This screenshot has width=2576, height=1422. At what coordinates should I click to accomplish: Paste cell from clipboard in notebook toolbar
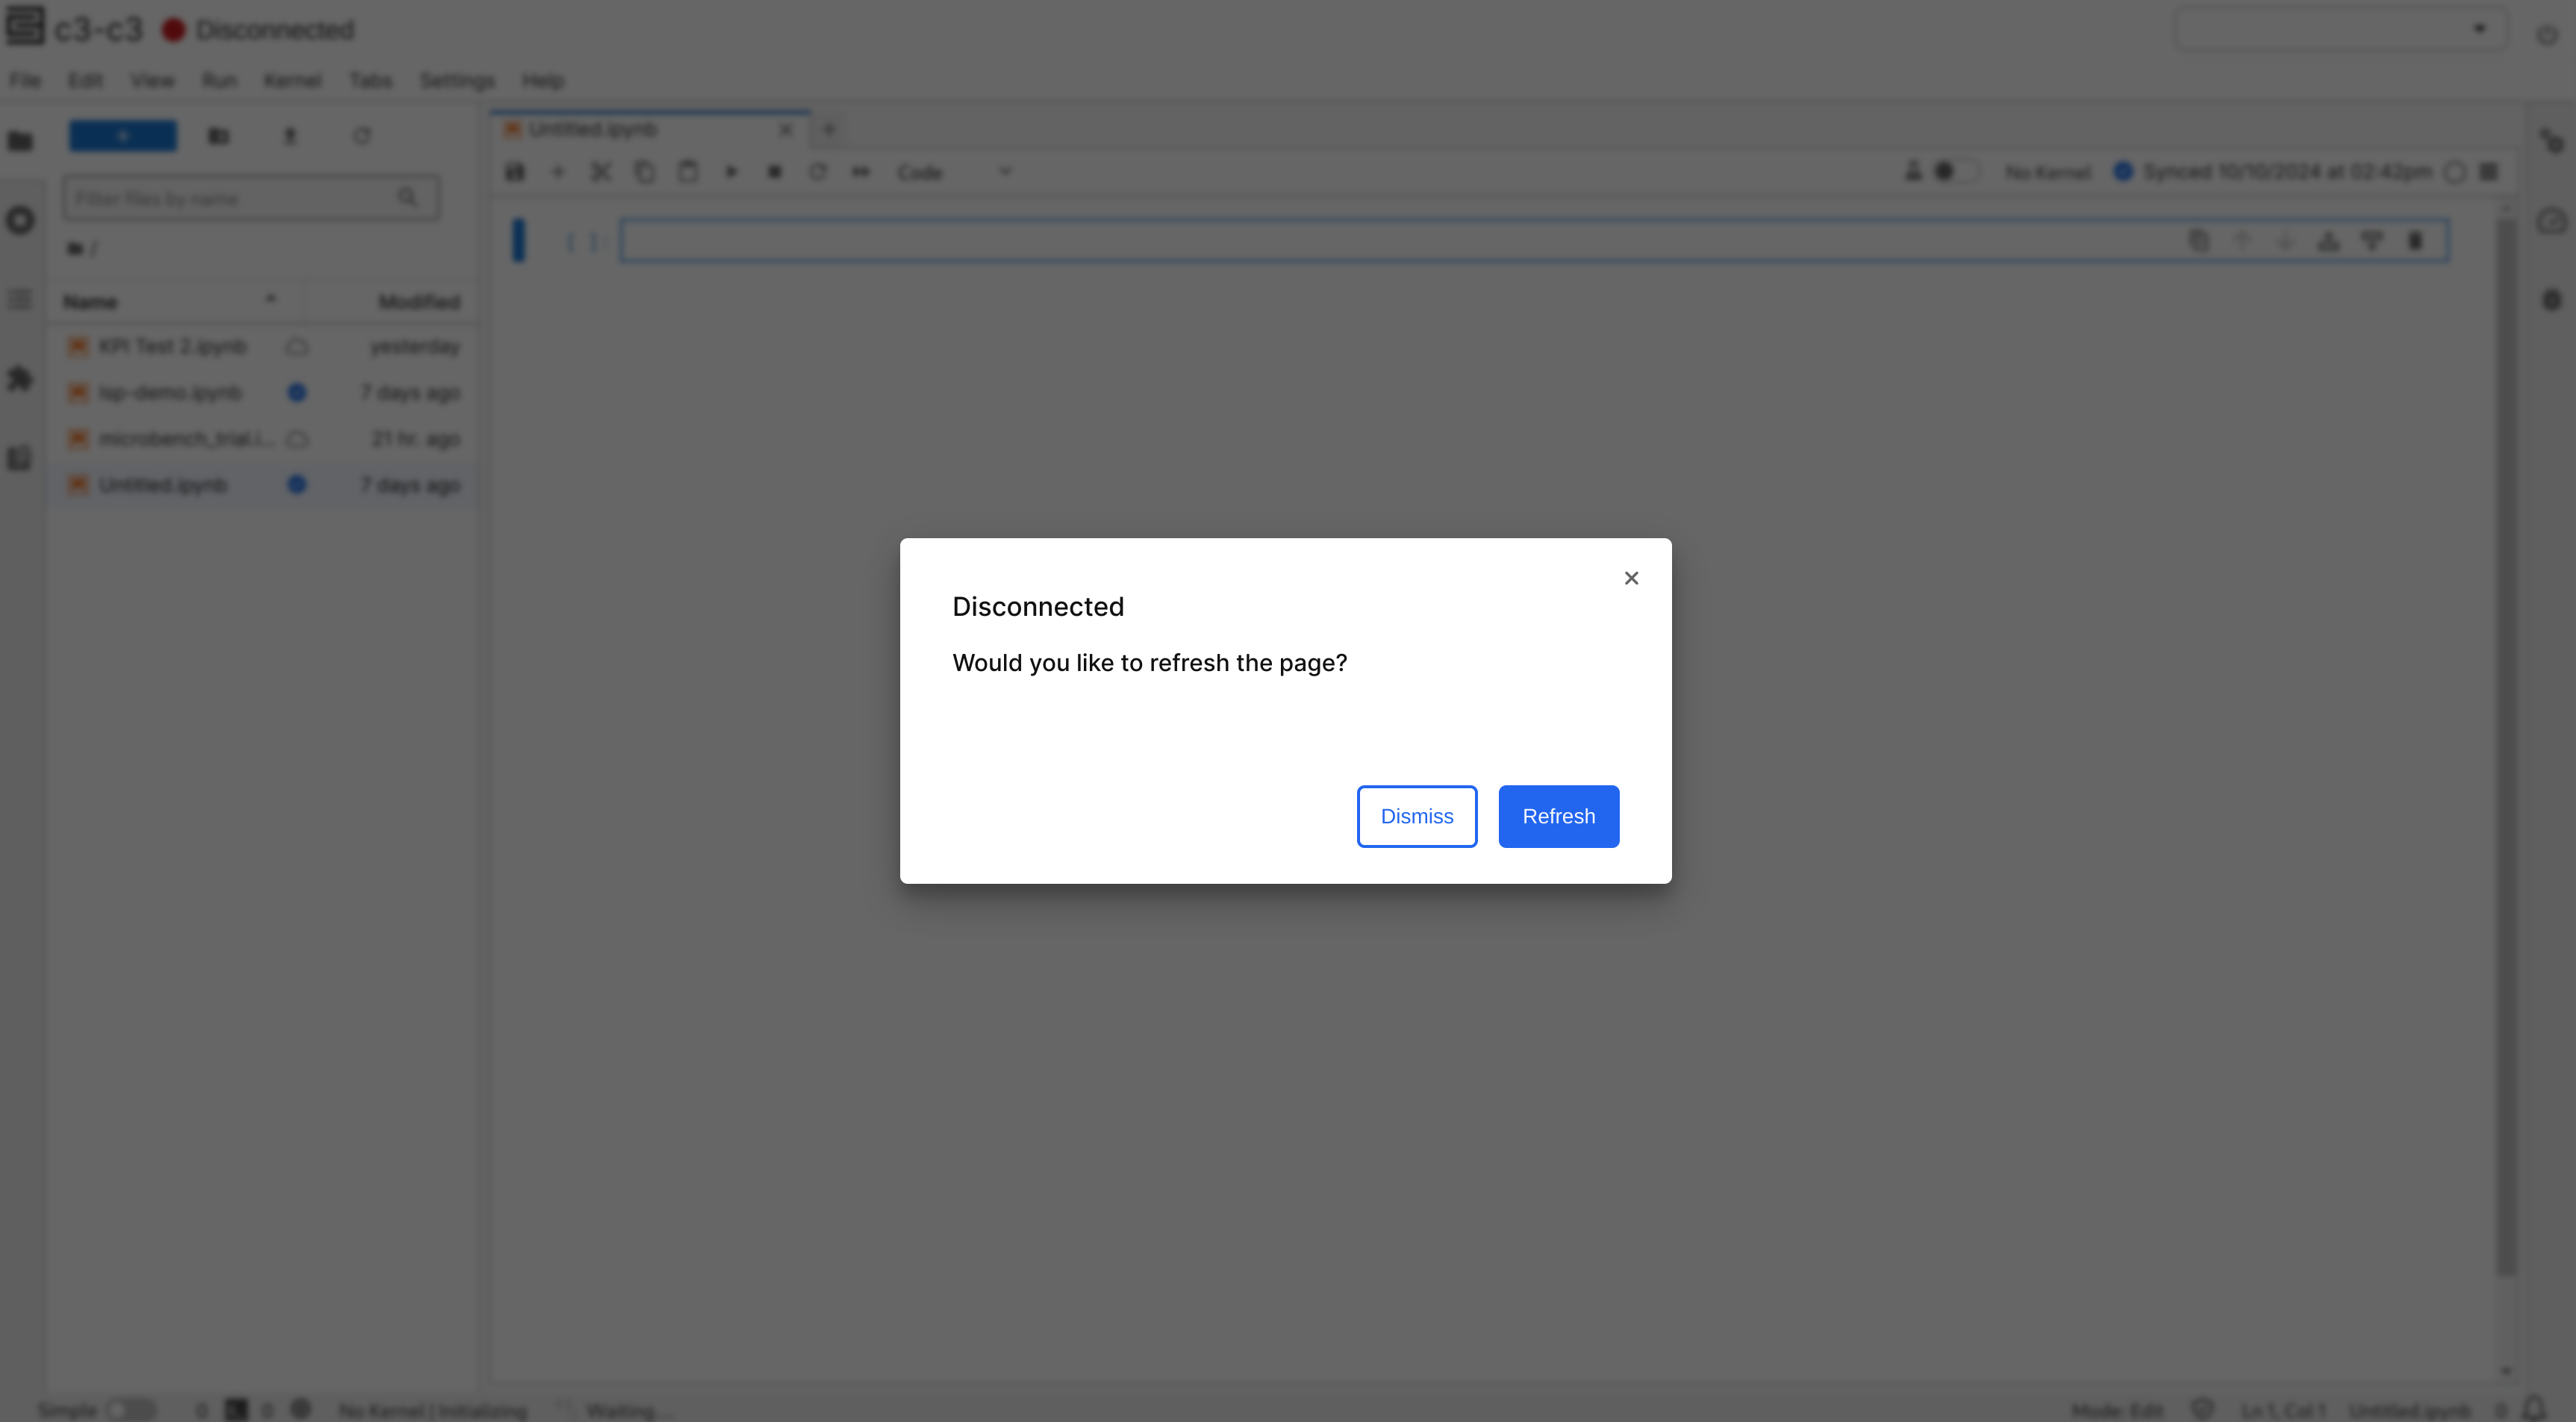688,171
